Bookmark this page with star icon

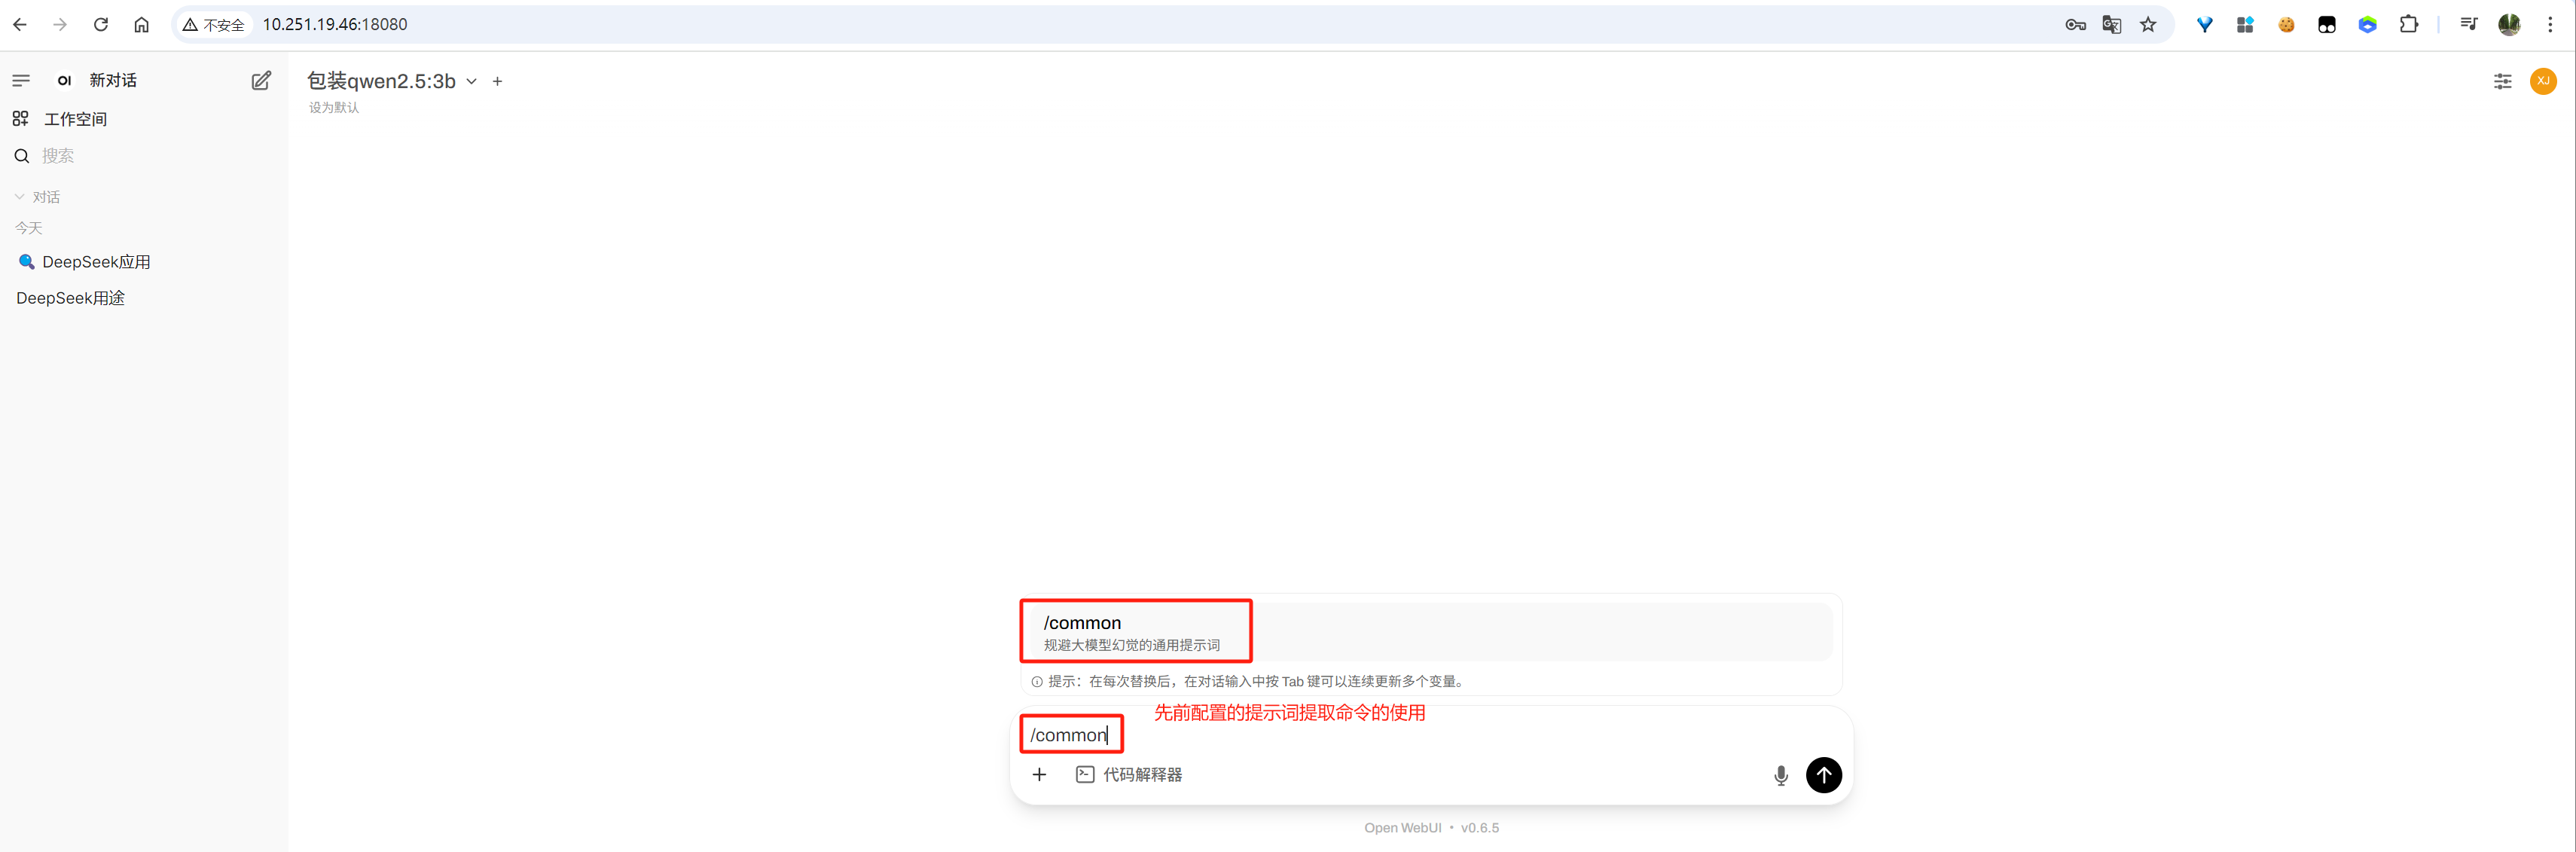point(2148,24)
